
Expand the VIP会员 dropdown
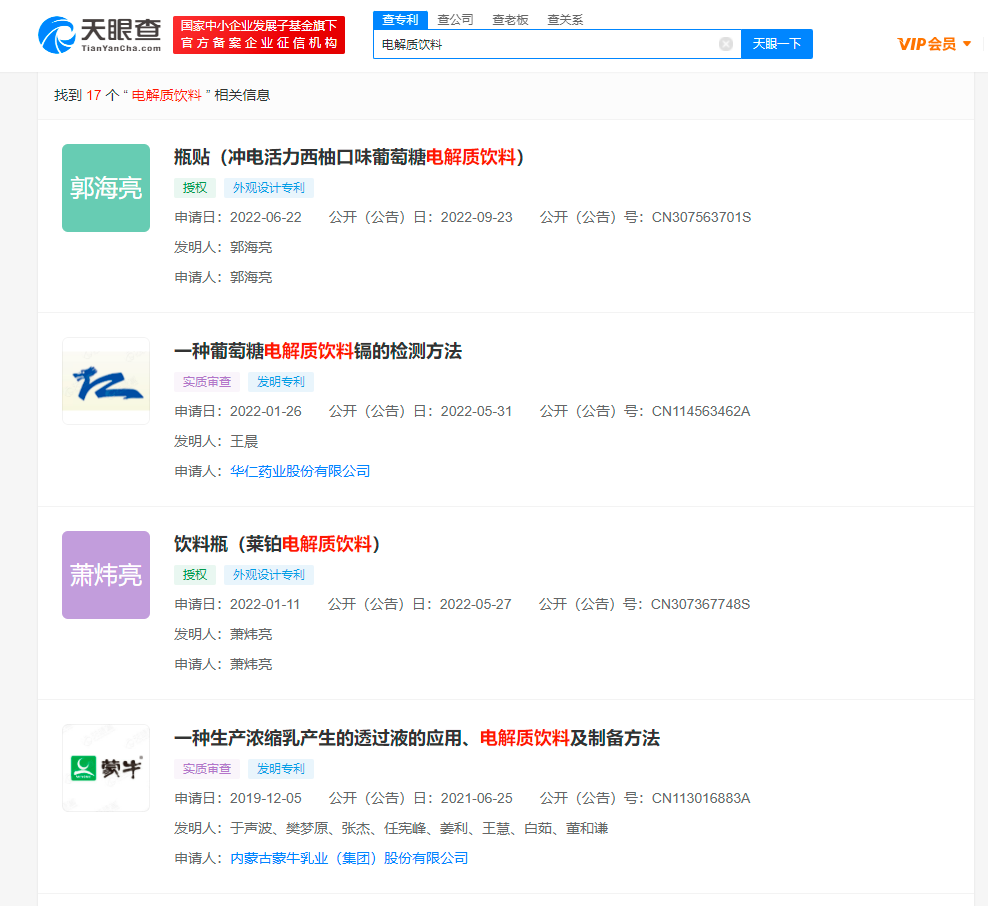pyautogui.click(x=934, y=44)
